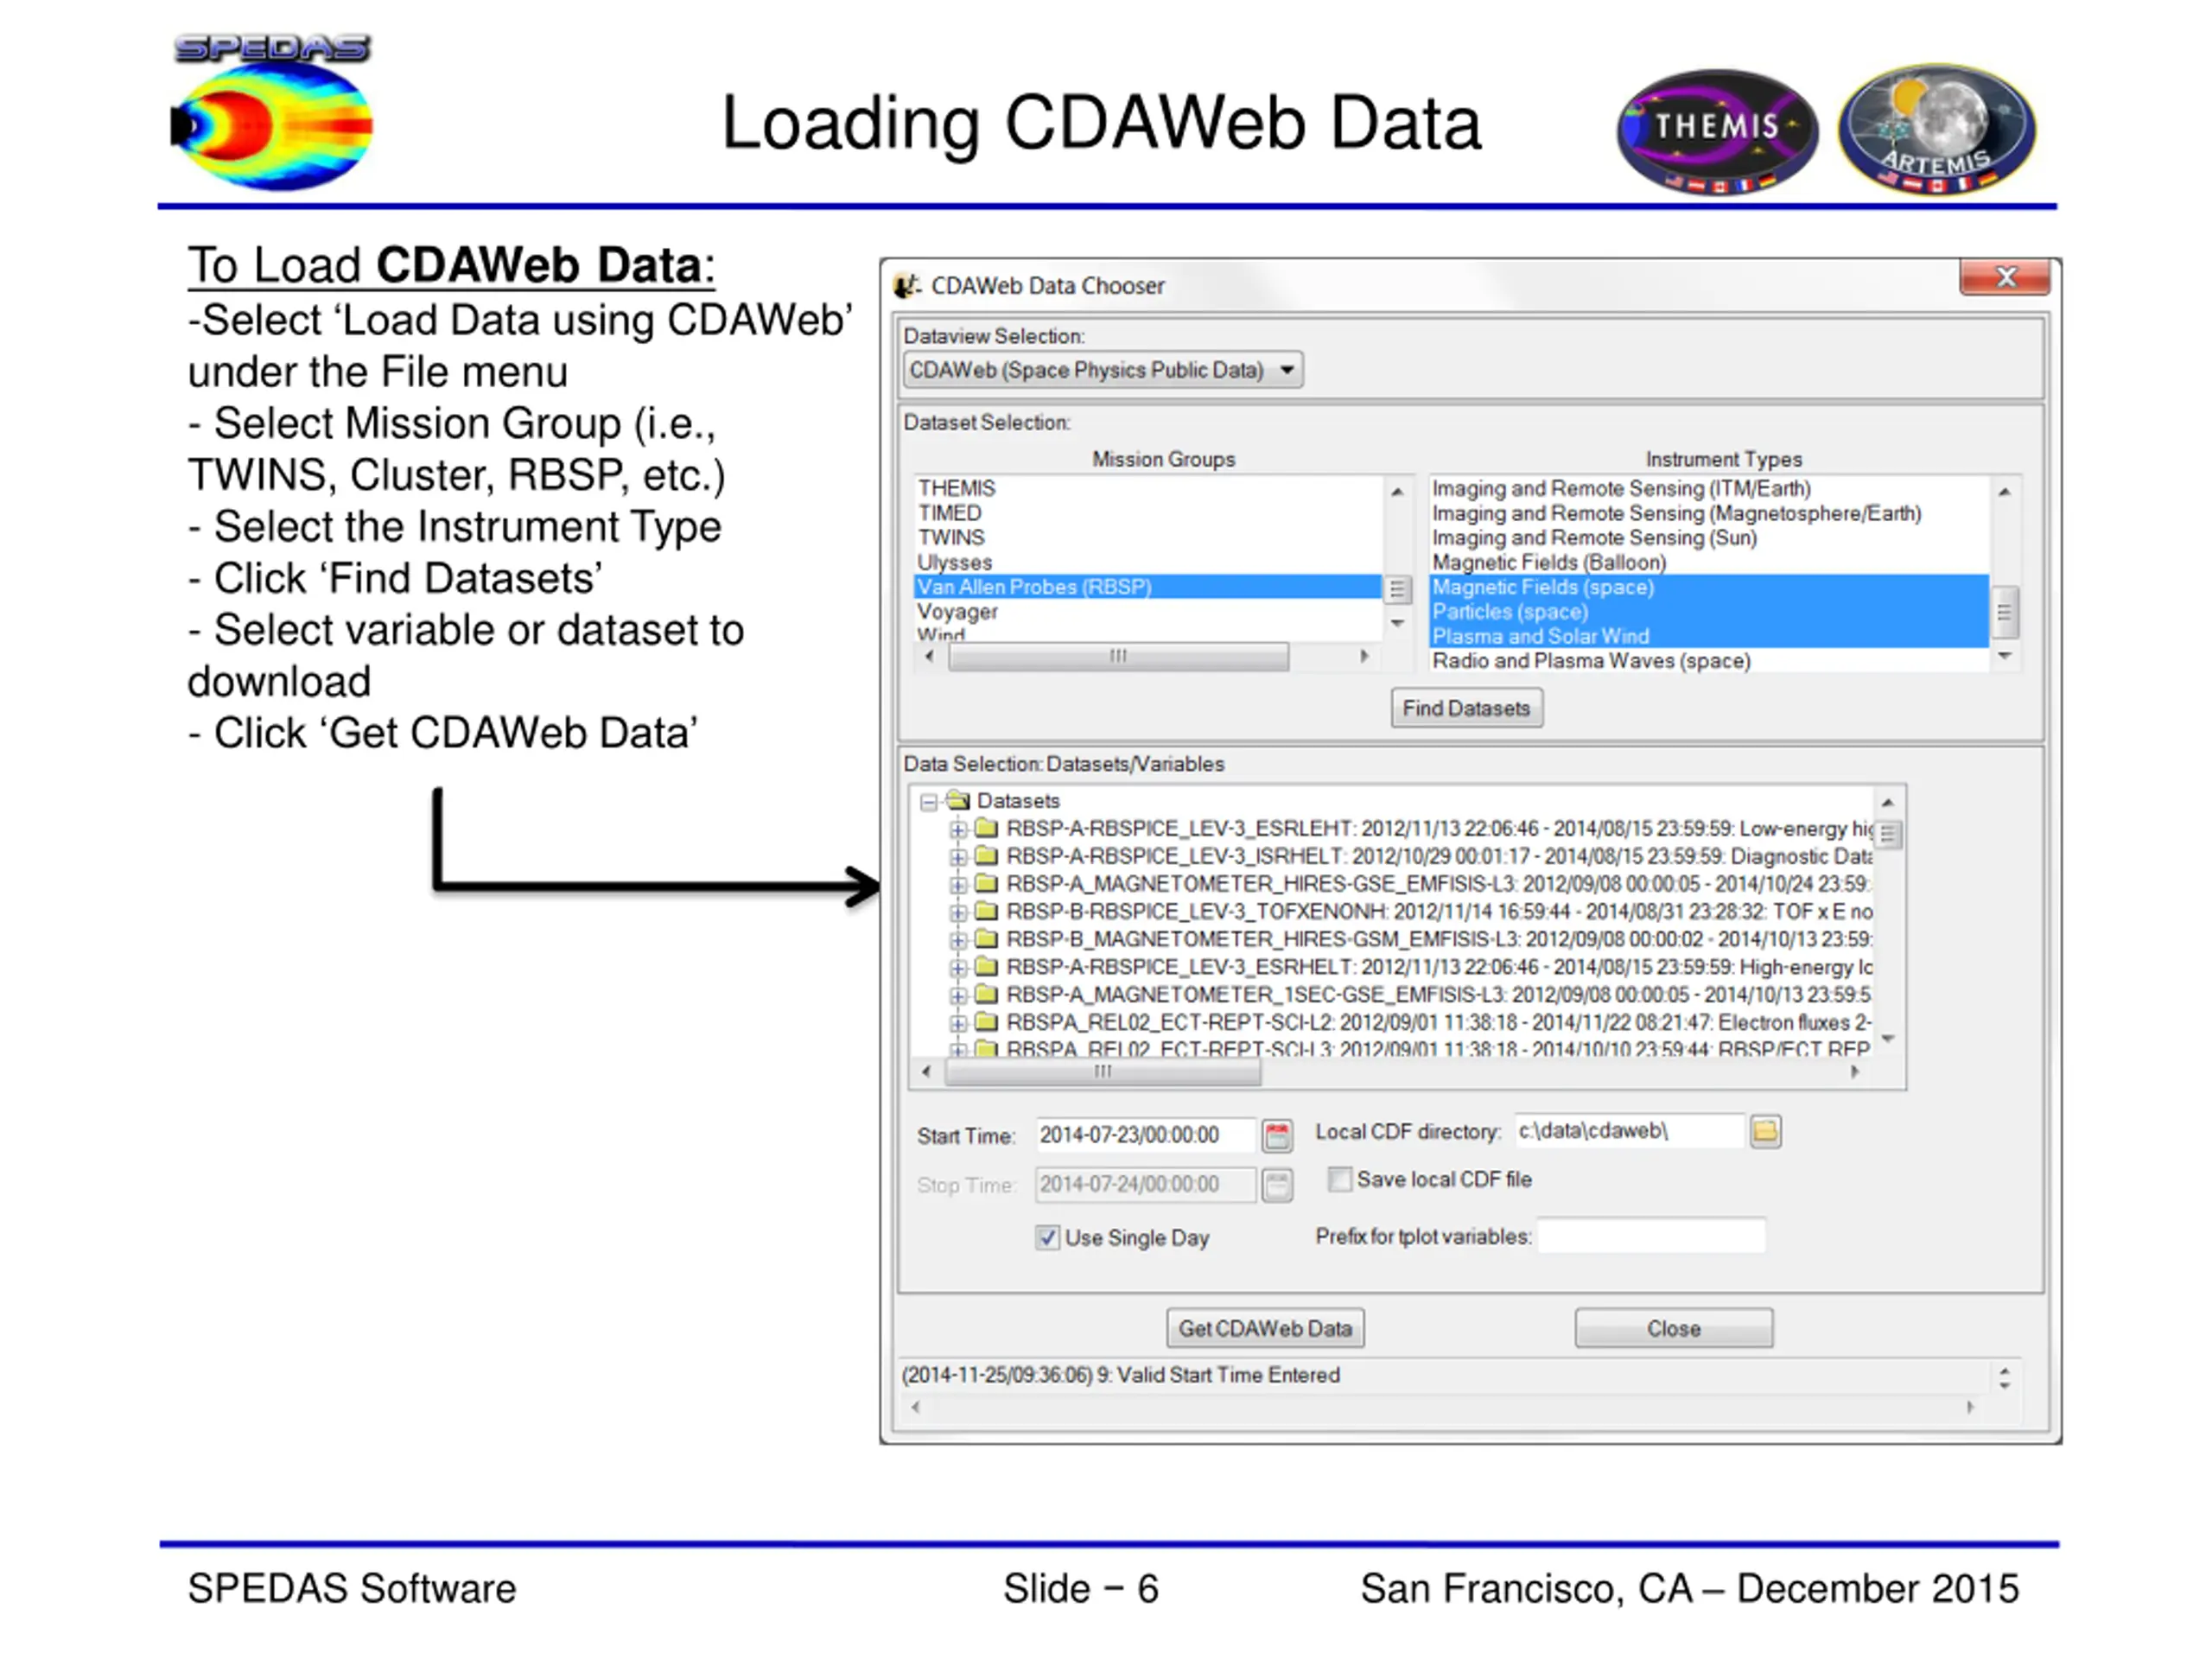
Task: Expand the RBSP-A-RBSPICE_LEV-3_ISRHELT dataset
Action: pos(958,857)
